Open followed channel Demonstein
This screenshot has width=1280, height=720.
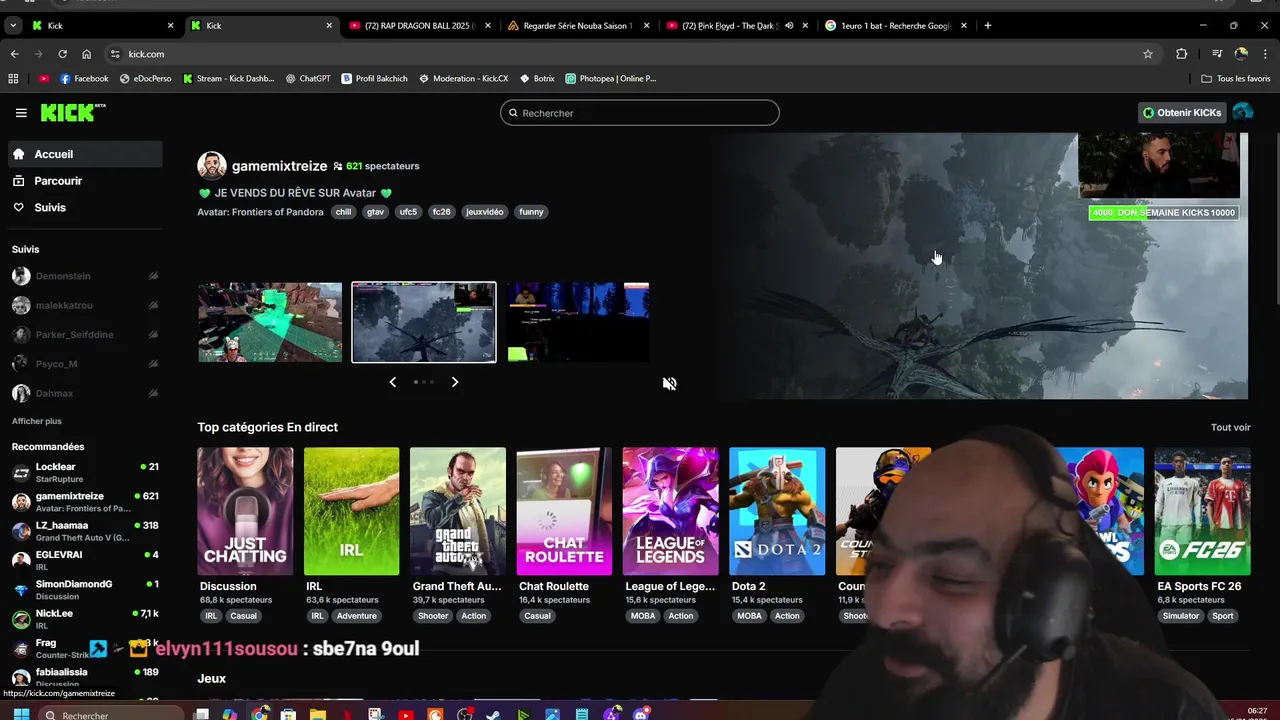click(x=85, y=276)
